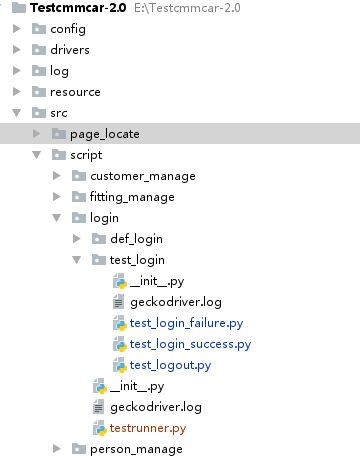
Task: Collapse the src folder arrow
Action: pyautogui.click(x=16, y=113)
